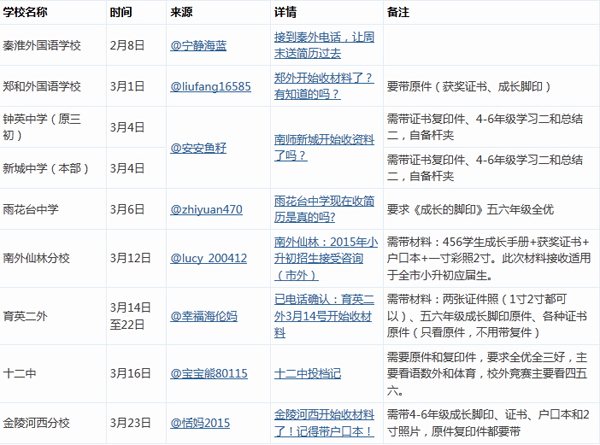Viewport: 600px width, 445px height.
Task: Open link 南师新城开始收资料了吗？
Action: tap(324, 148)
